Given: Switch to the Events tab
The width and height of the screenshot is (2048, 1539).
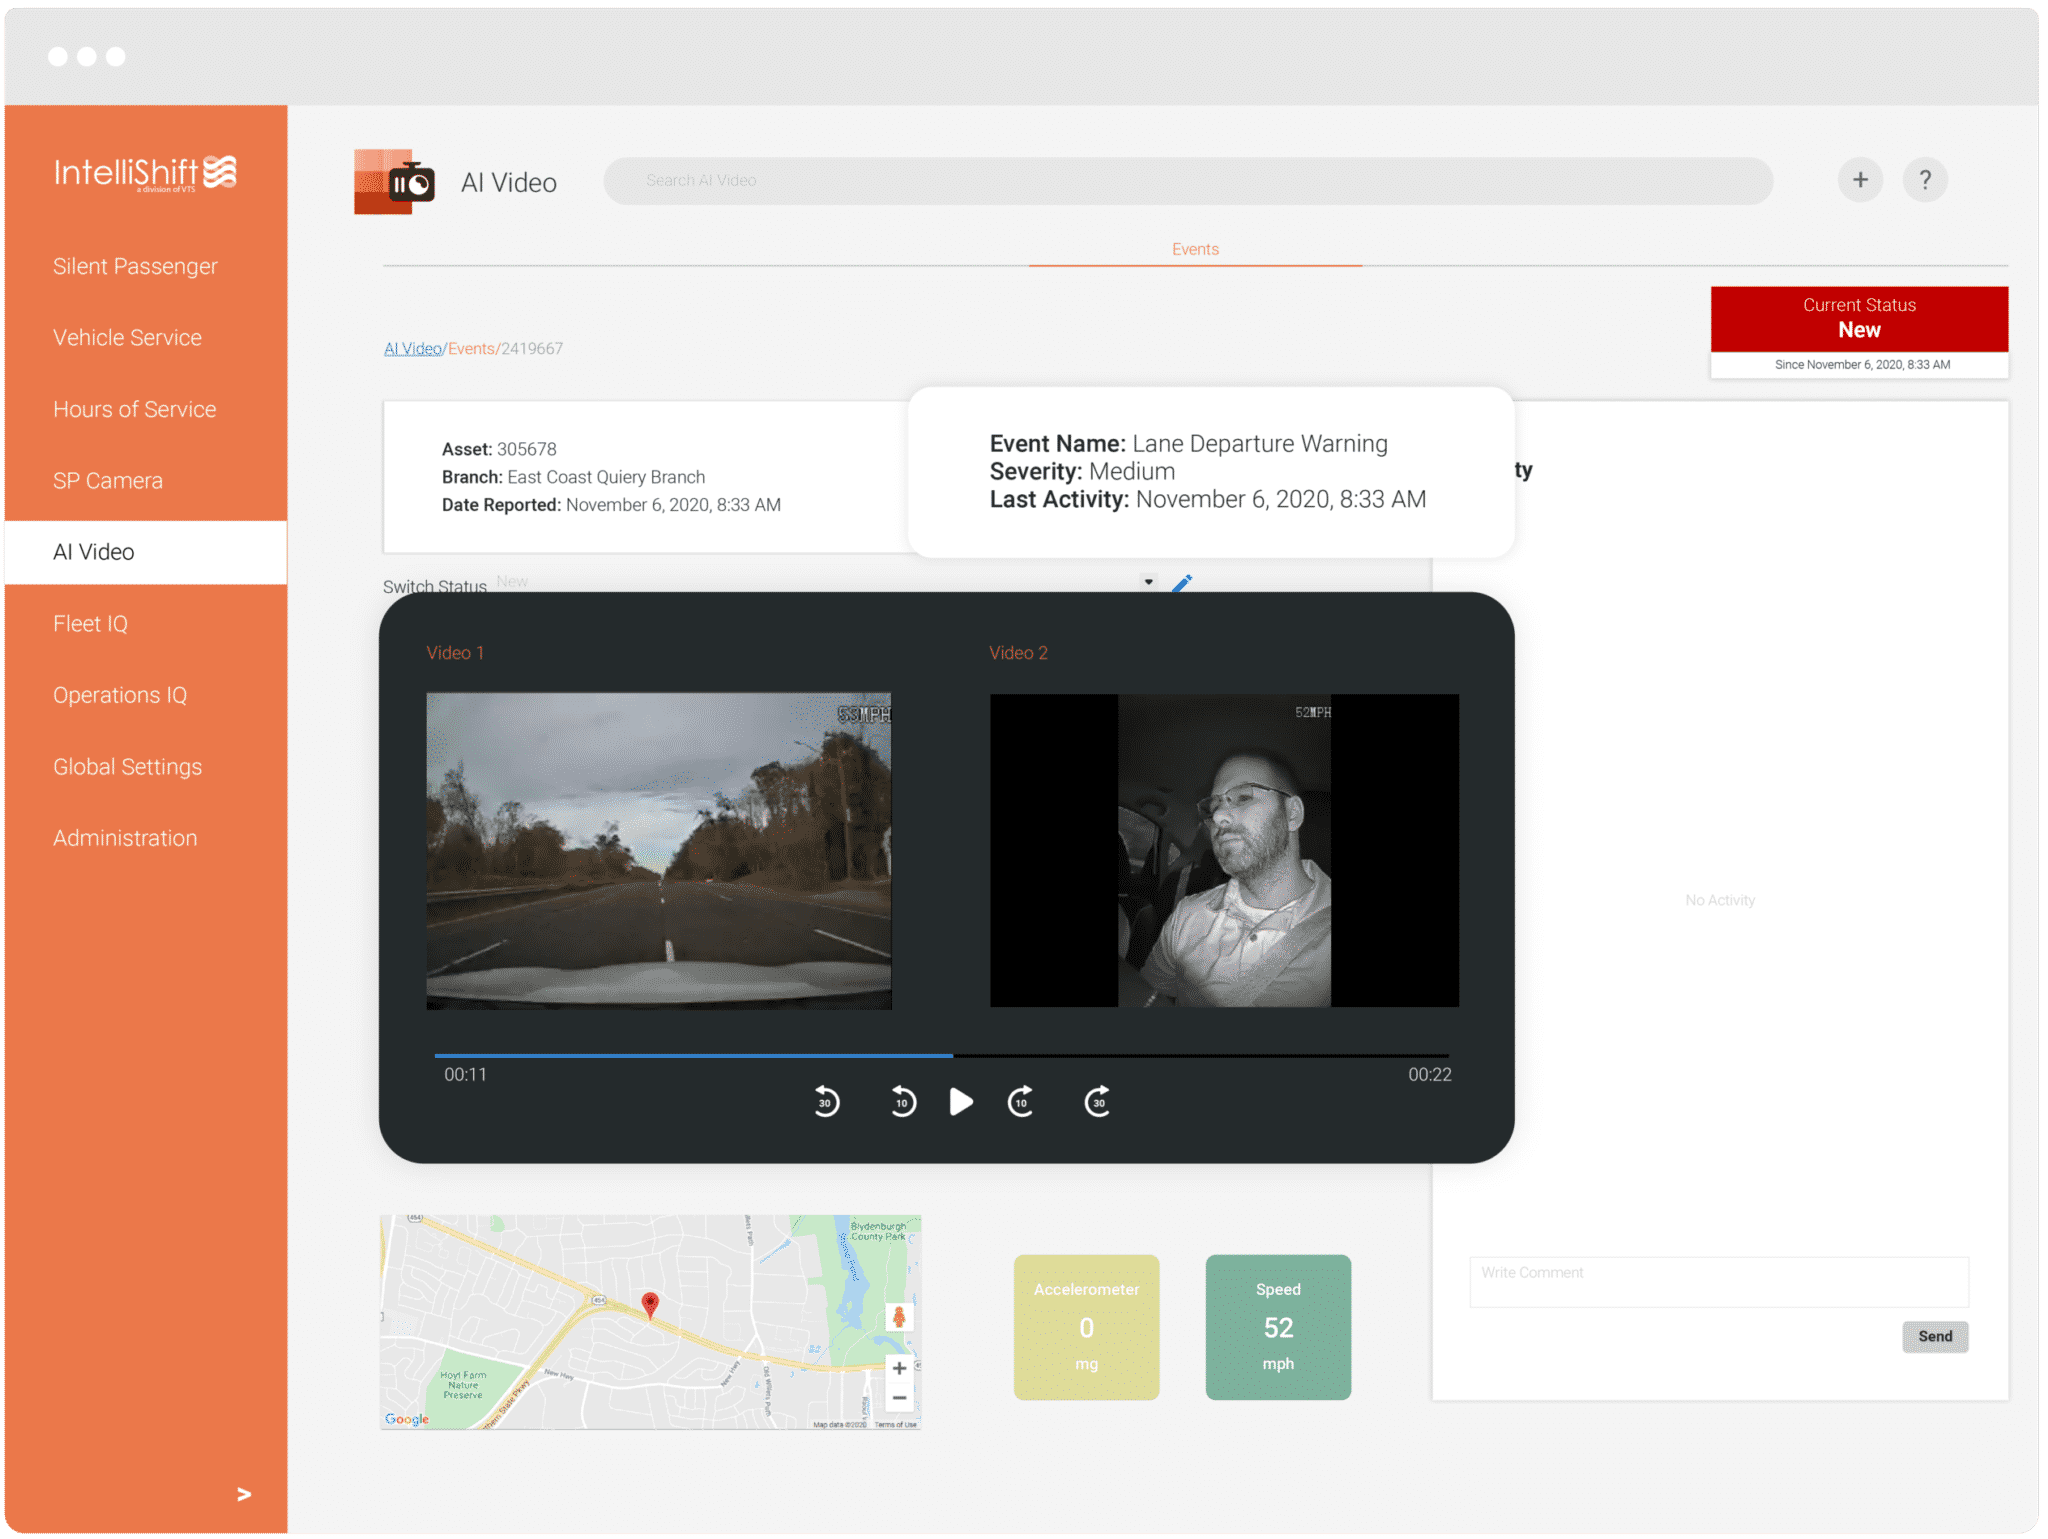Looking at the screenshot, I should [1195, 249].
